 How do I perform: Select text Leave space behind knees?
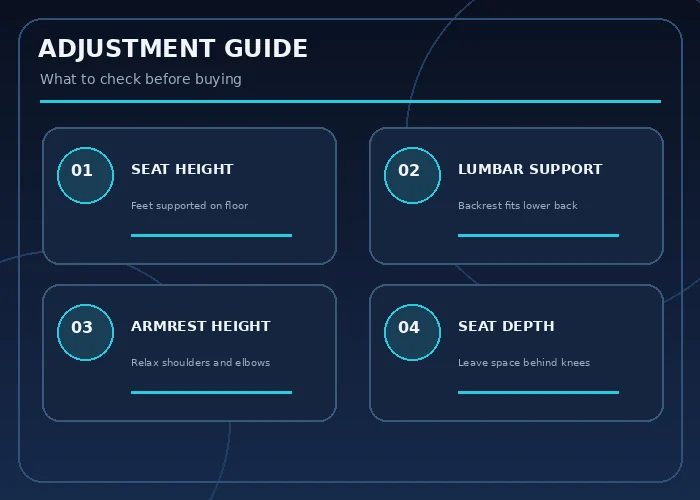[x=524, y=362]
